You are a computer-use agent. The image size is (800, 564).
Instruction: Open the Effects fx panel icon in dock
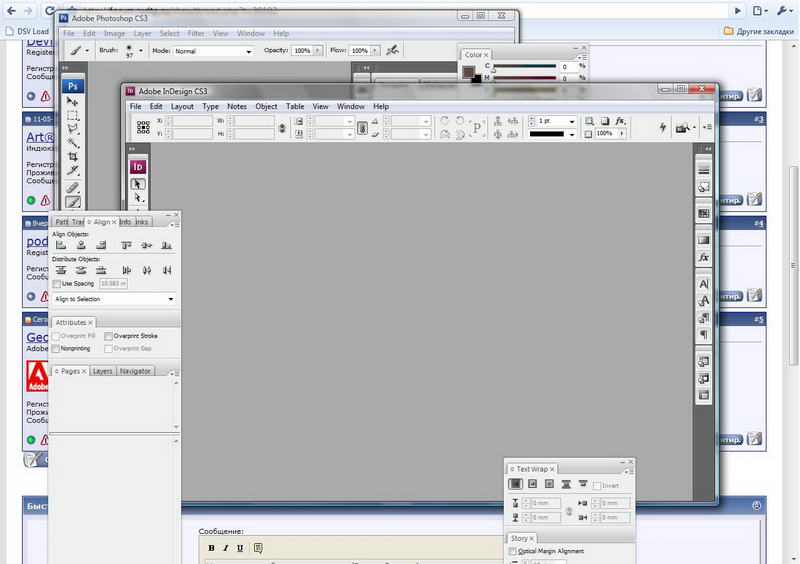pos(704,258)
